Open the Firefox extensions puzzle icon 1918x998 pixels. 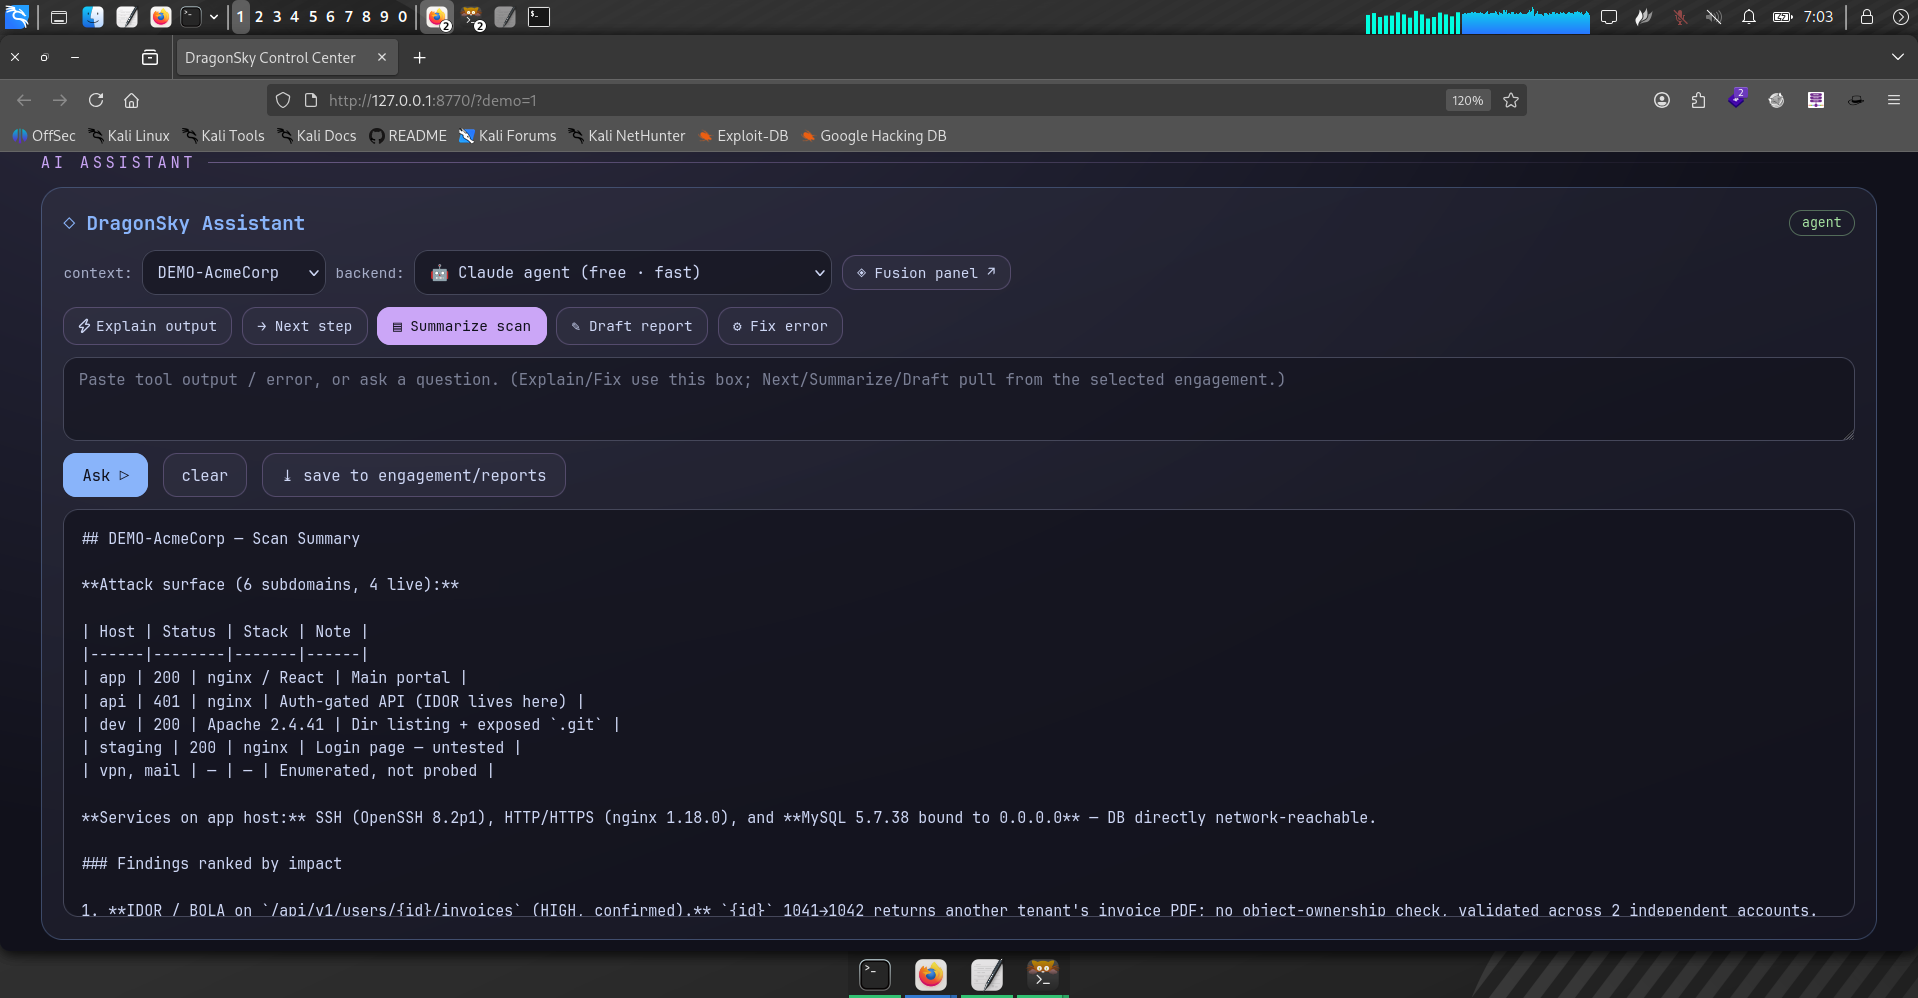coord(1698,100)
